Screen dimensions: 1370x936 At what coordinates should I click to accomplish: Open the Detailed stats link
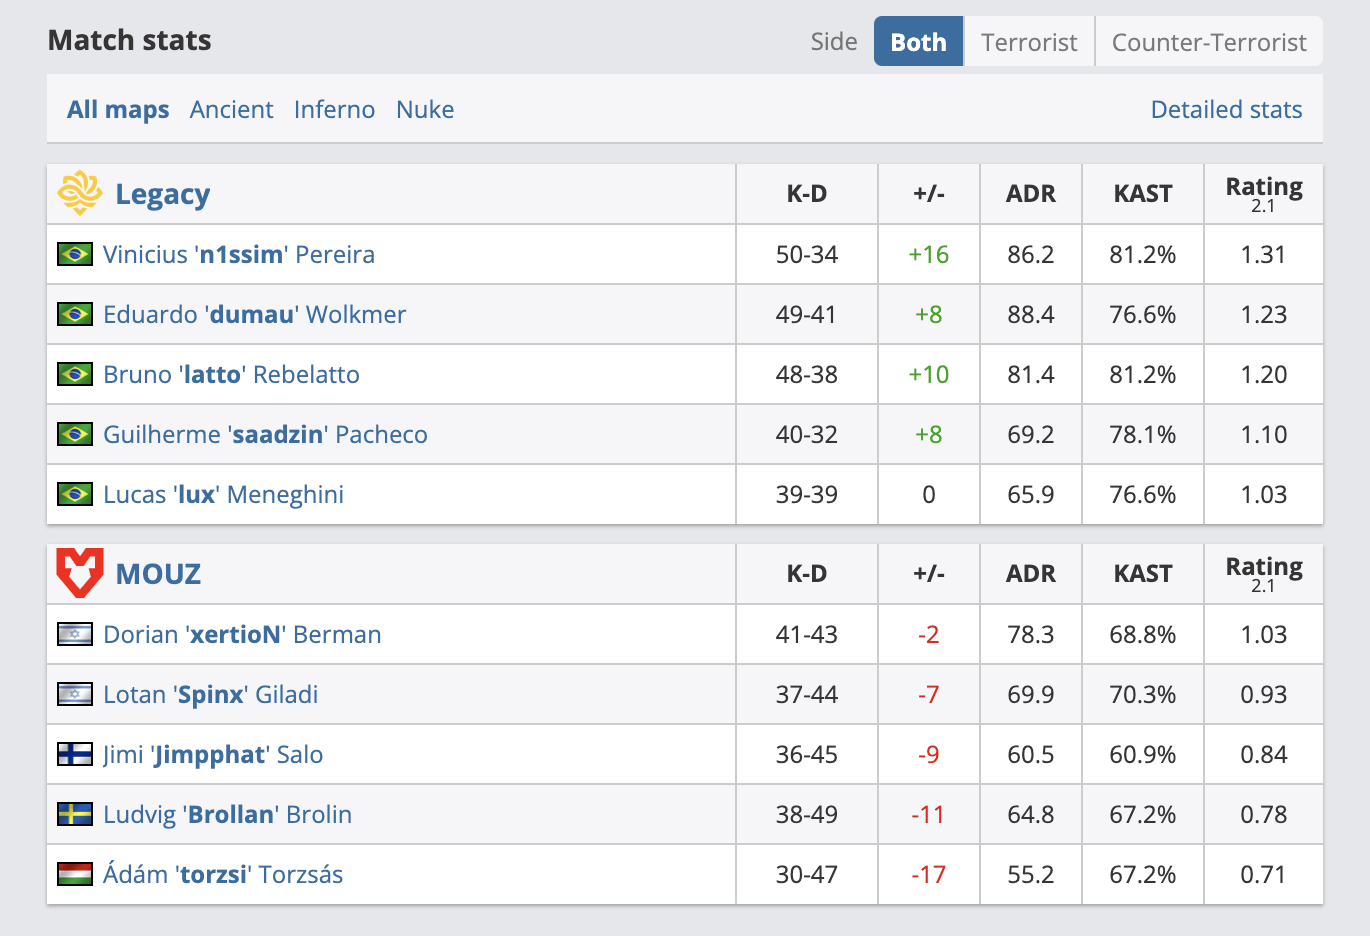pyautogui.click(x=1226, y=109)
